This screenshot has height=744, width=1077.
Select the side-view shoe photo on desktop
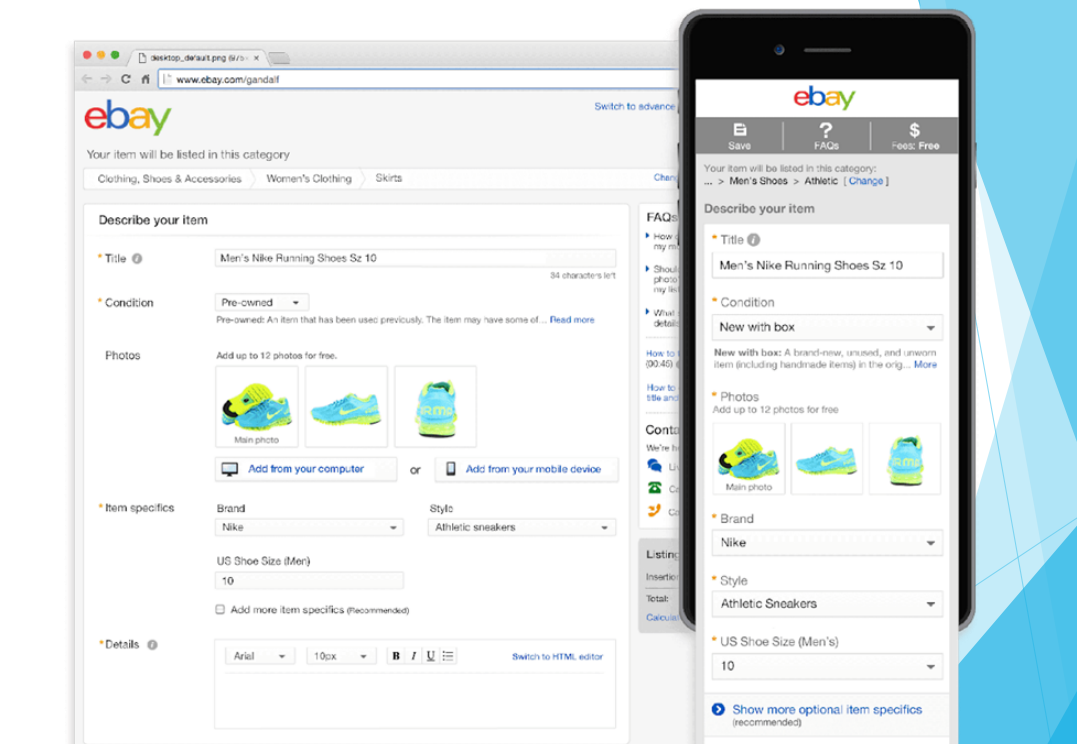click(345, 406)
